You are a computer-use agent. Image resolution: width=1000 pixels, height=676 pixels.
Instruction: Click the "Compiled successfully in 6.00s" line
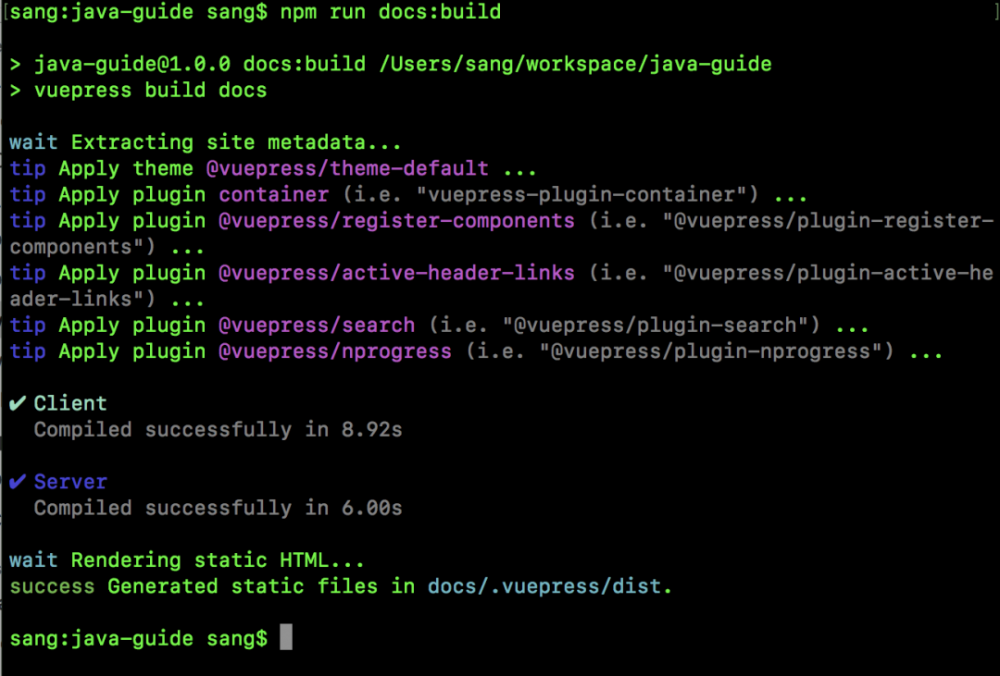218,508
